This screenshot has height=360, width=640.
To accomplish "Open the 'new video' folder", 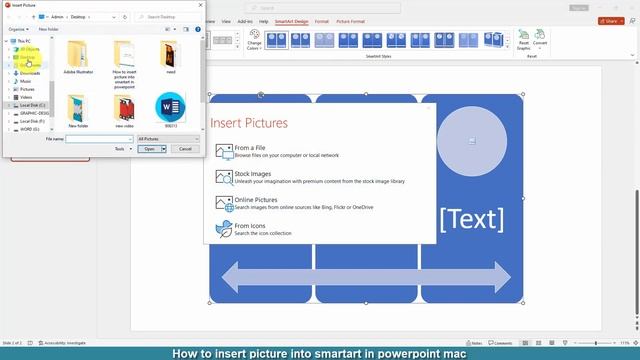I will click(124, 111).
